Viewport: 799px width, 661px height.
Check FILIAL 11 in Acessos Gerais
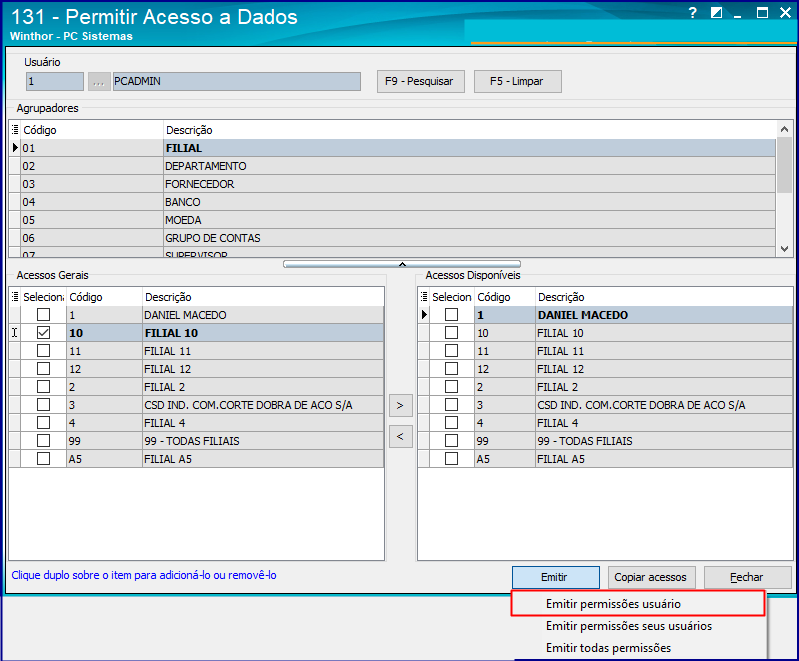43,351
